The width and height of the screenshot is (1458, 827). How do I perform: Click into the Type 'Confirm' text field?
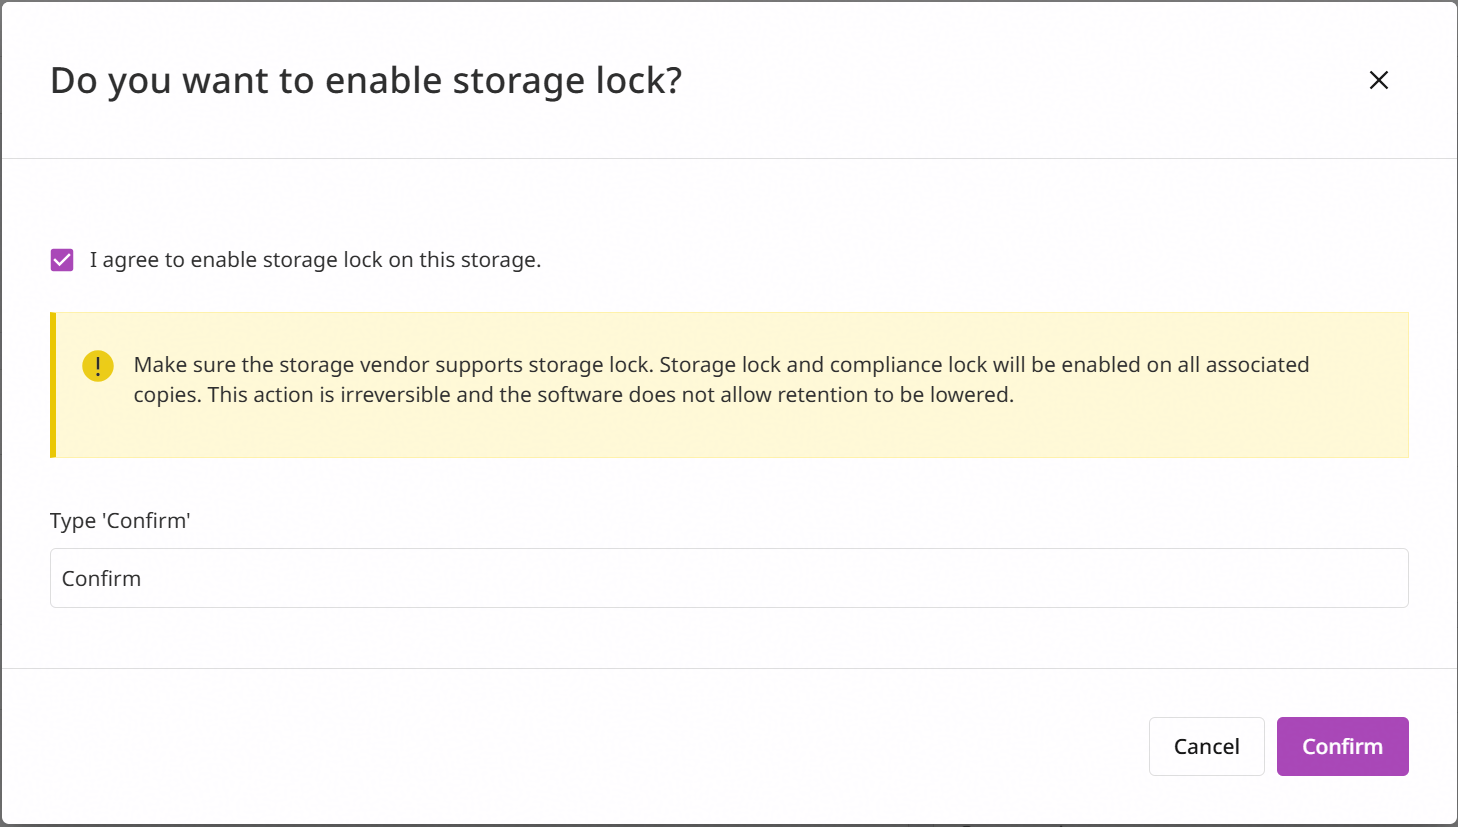coord(729,578)
